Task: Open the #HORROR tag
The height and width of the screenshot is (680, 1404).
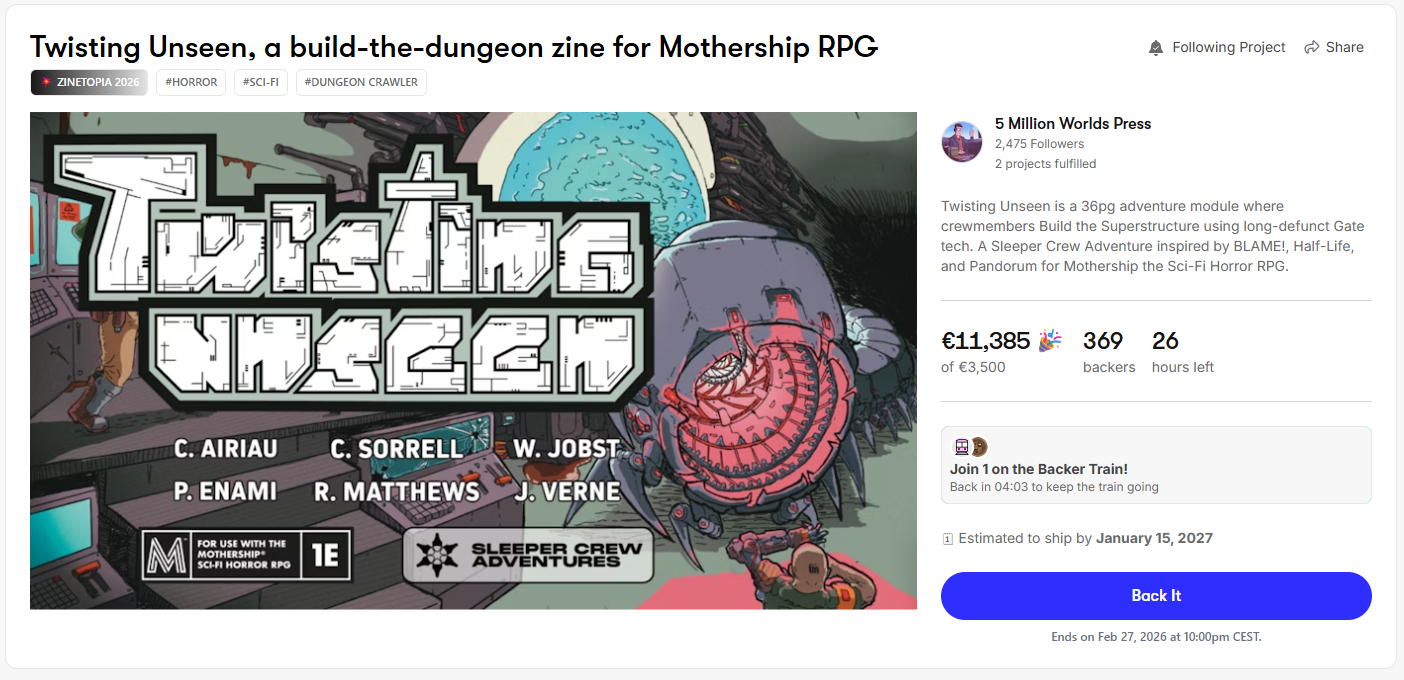Action: click(x=190, y=82)
